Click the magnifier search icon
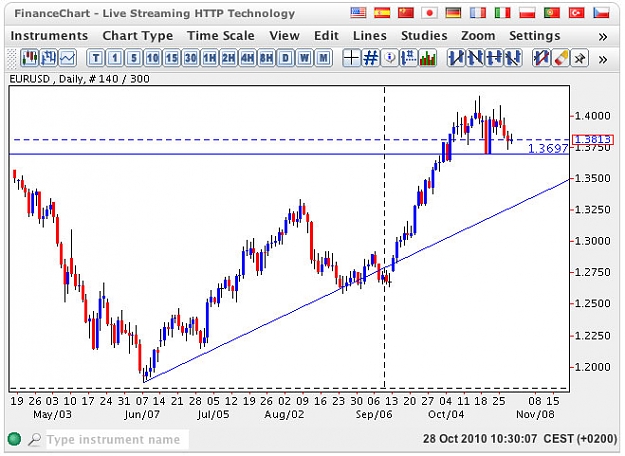The height and width of the screenshot is (456, 625). 34,439
